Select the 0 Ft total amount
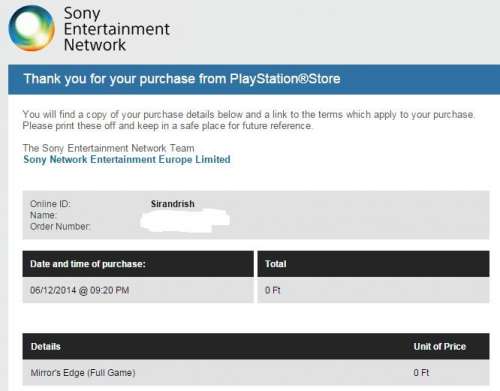The height and width of the screenshot is (391, 500). coord(273,290)
